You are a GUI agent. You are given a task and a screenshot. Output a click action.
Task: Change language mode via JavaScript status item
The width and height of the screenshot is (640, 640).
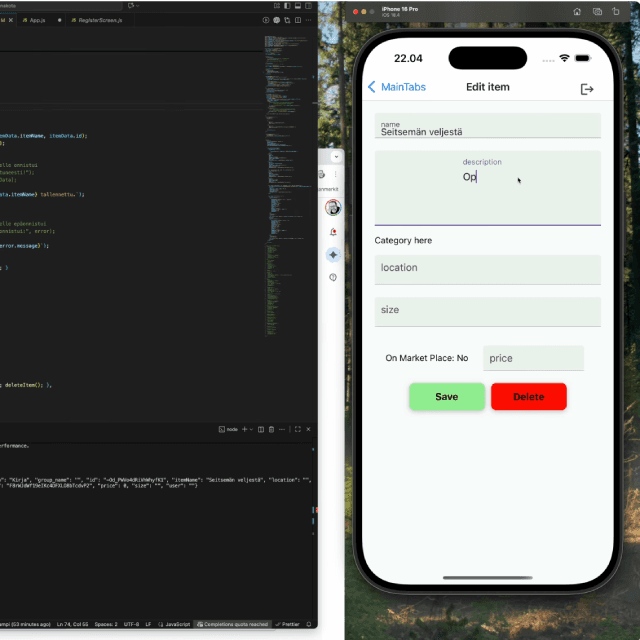click(x=175, y=624)
